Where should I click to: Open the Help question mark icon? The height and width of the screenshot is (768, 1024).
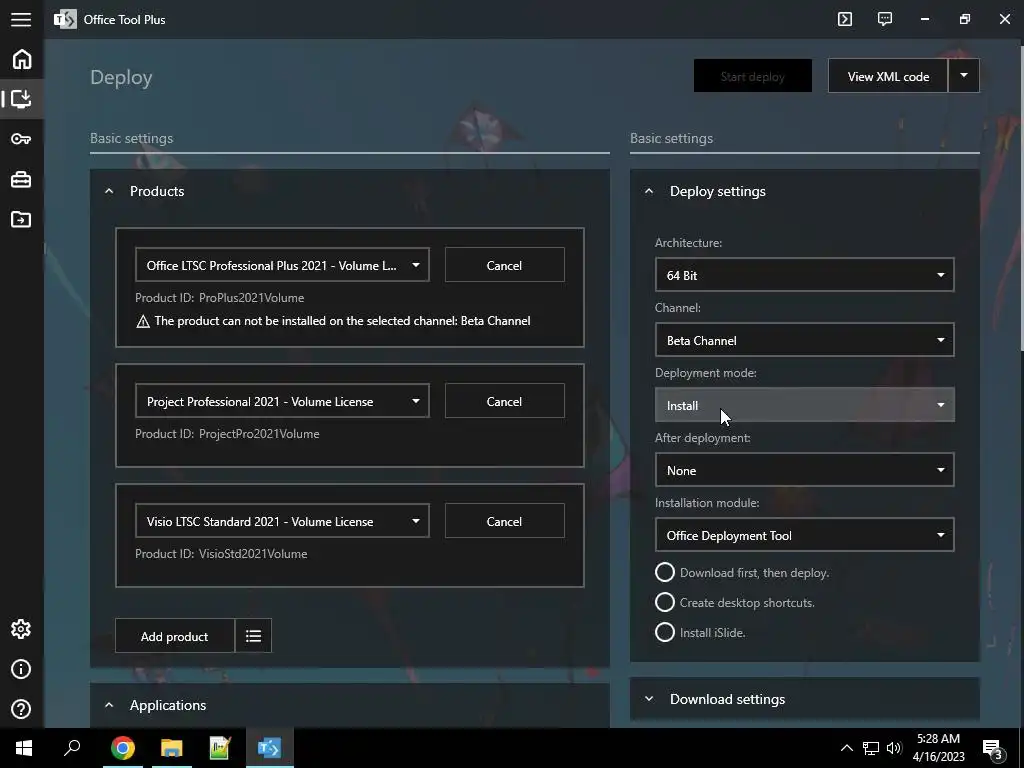(21, 709)
